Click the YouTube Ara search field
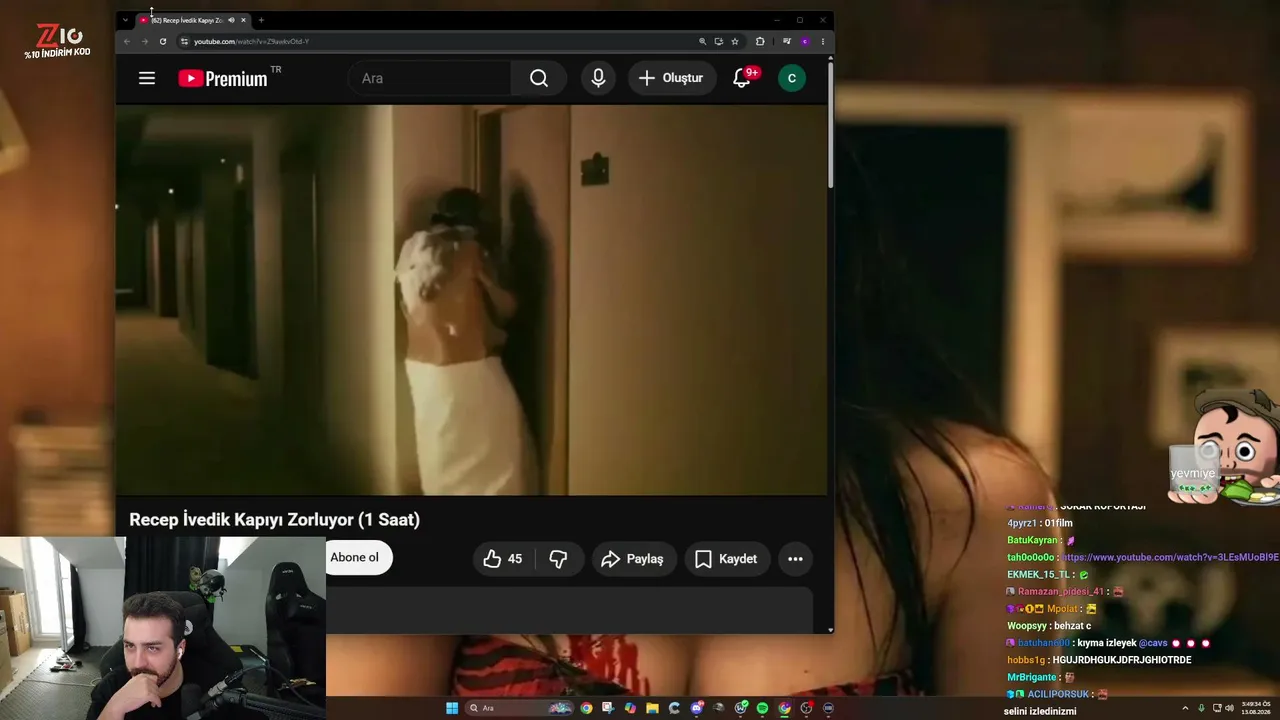The width and height of the screenshot is (1280, 720). click(x=430, y=78)
